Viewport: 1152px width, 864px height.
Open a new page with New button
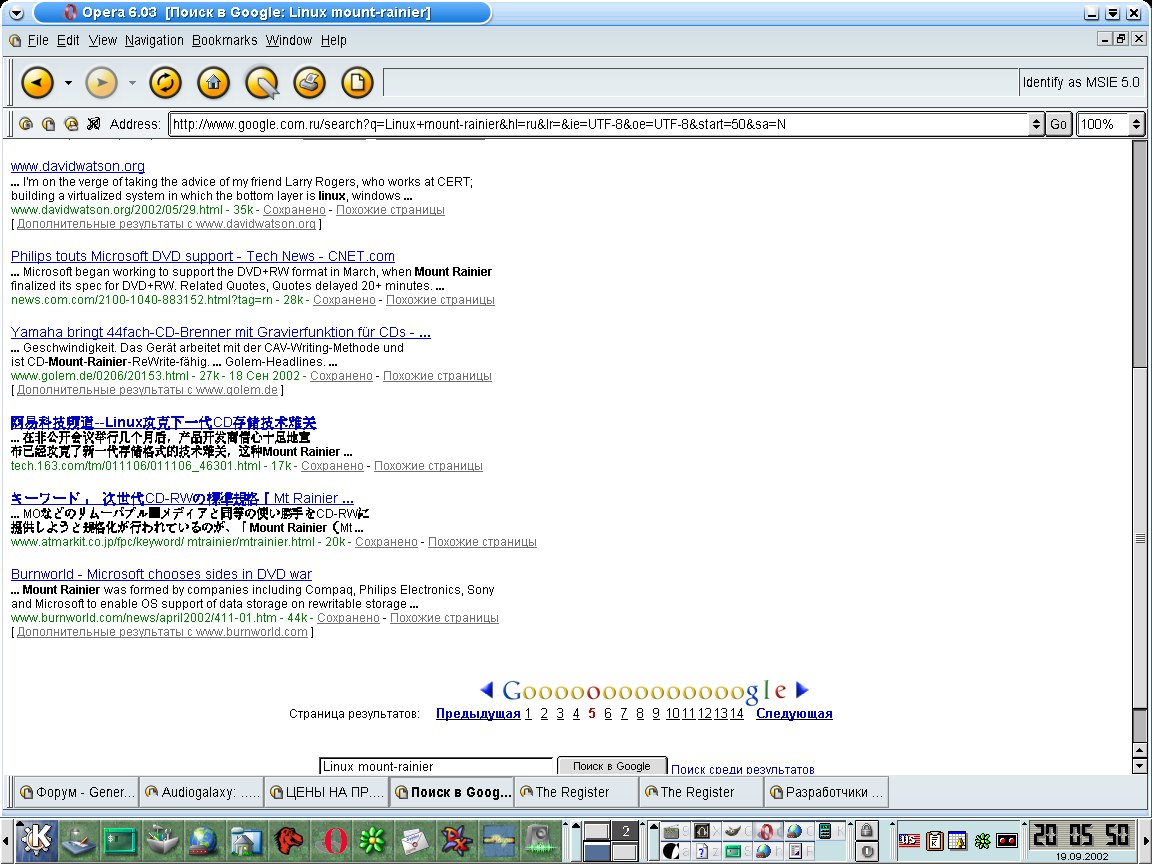(x=358, y=82)
